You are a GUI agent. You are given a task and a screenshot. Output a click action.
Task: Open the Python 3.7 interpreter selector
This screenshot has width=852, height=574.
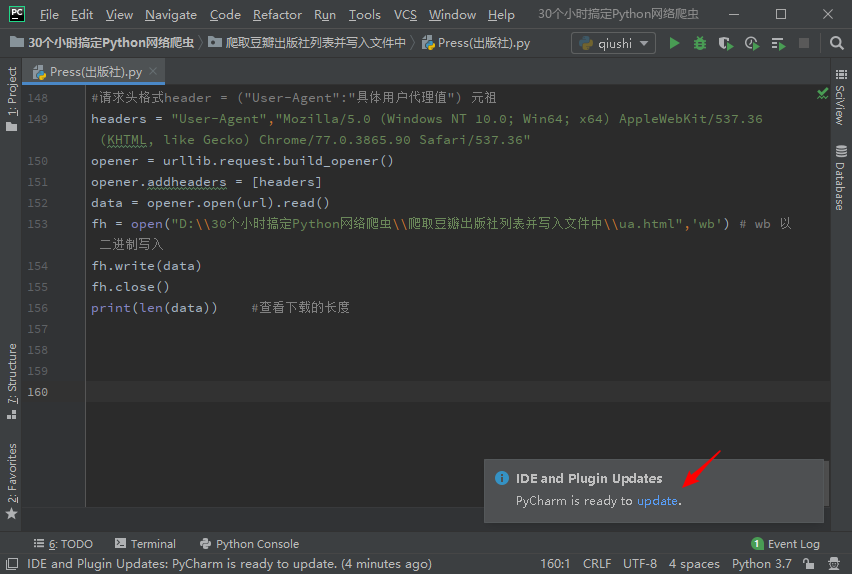click(x=761, y=564)
